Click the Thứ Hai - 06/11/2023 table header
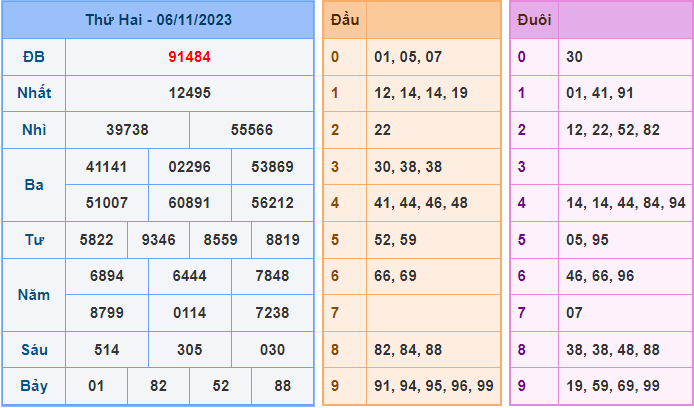This screenshot has width=694, height=408. pos(158,19)
